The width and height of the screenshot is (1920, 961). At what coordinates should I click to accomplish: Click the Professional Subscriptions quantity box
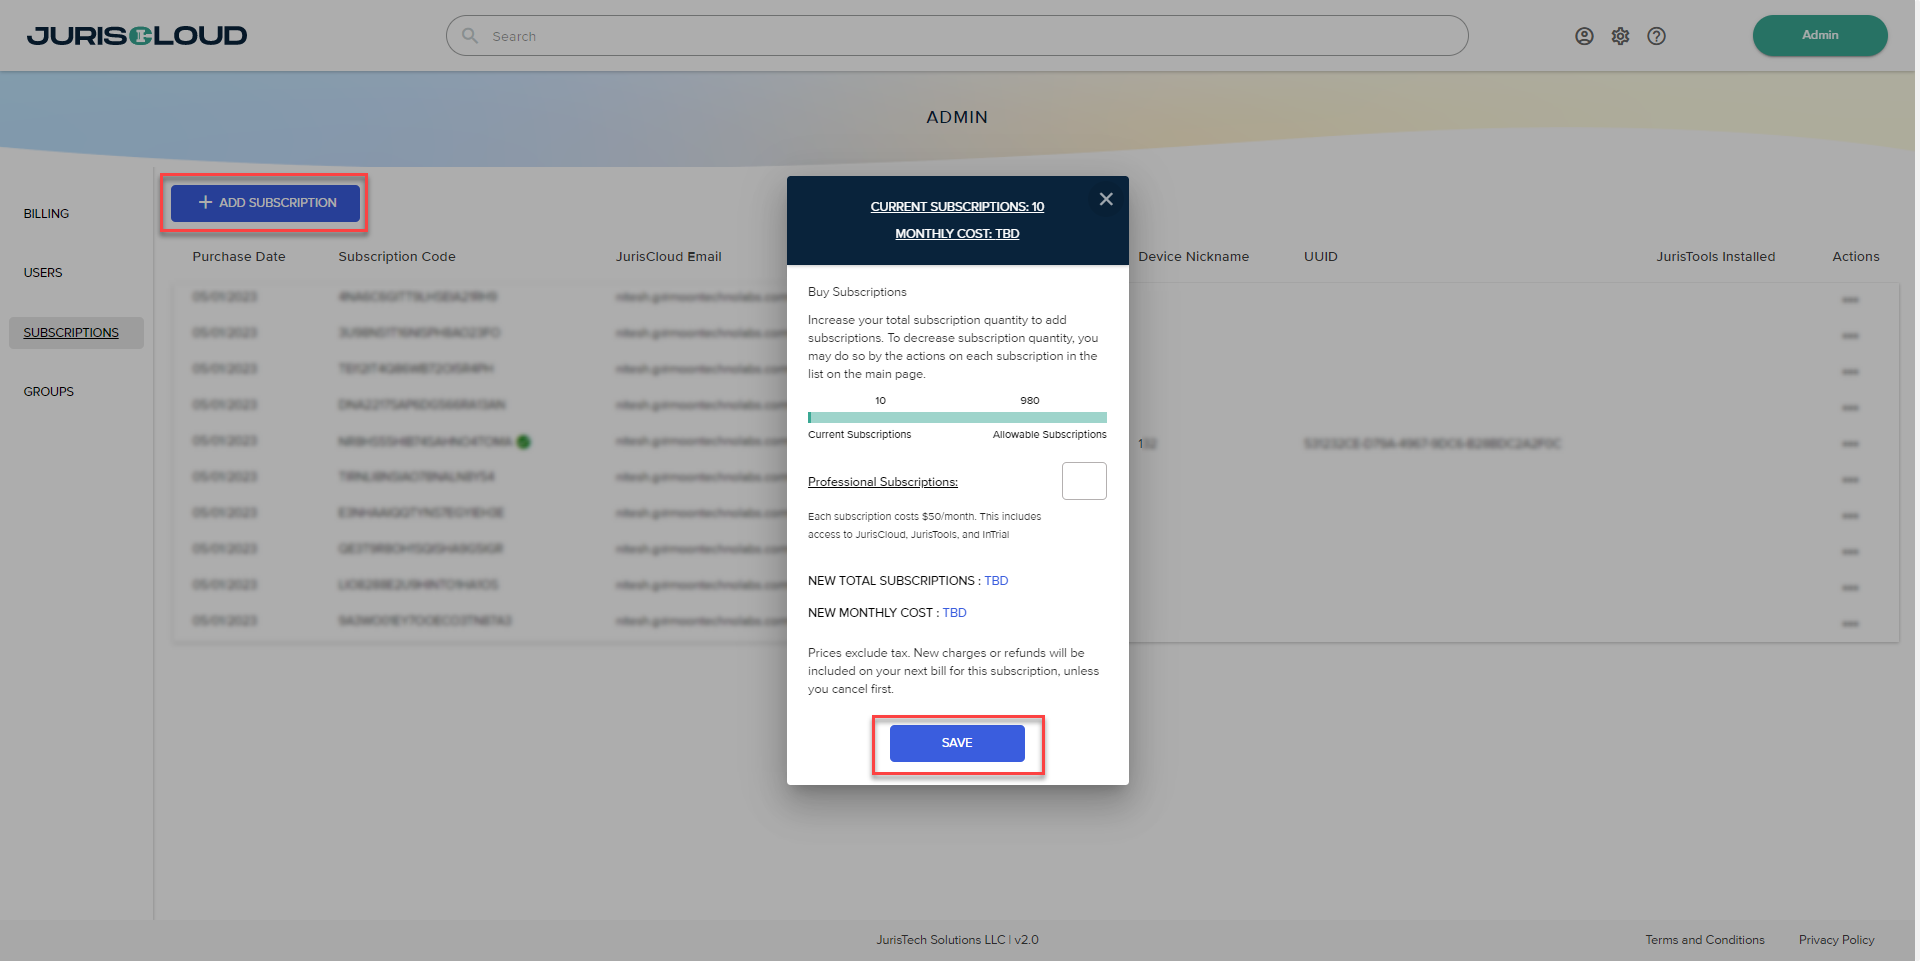(1084, 481)
